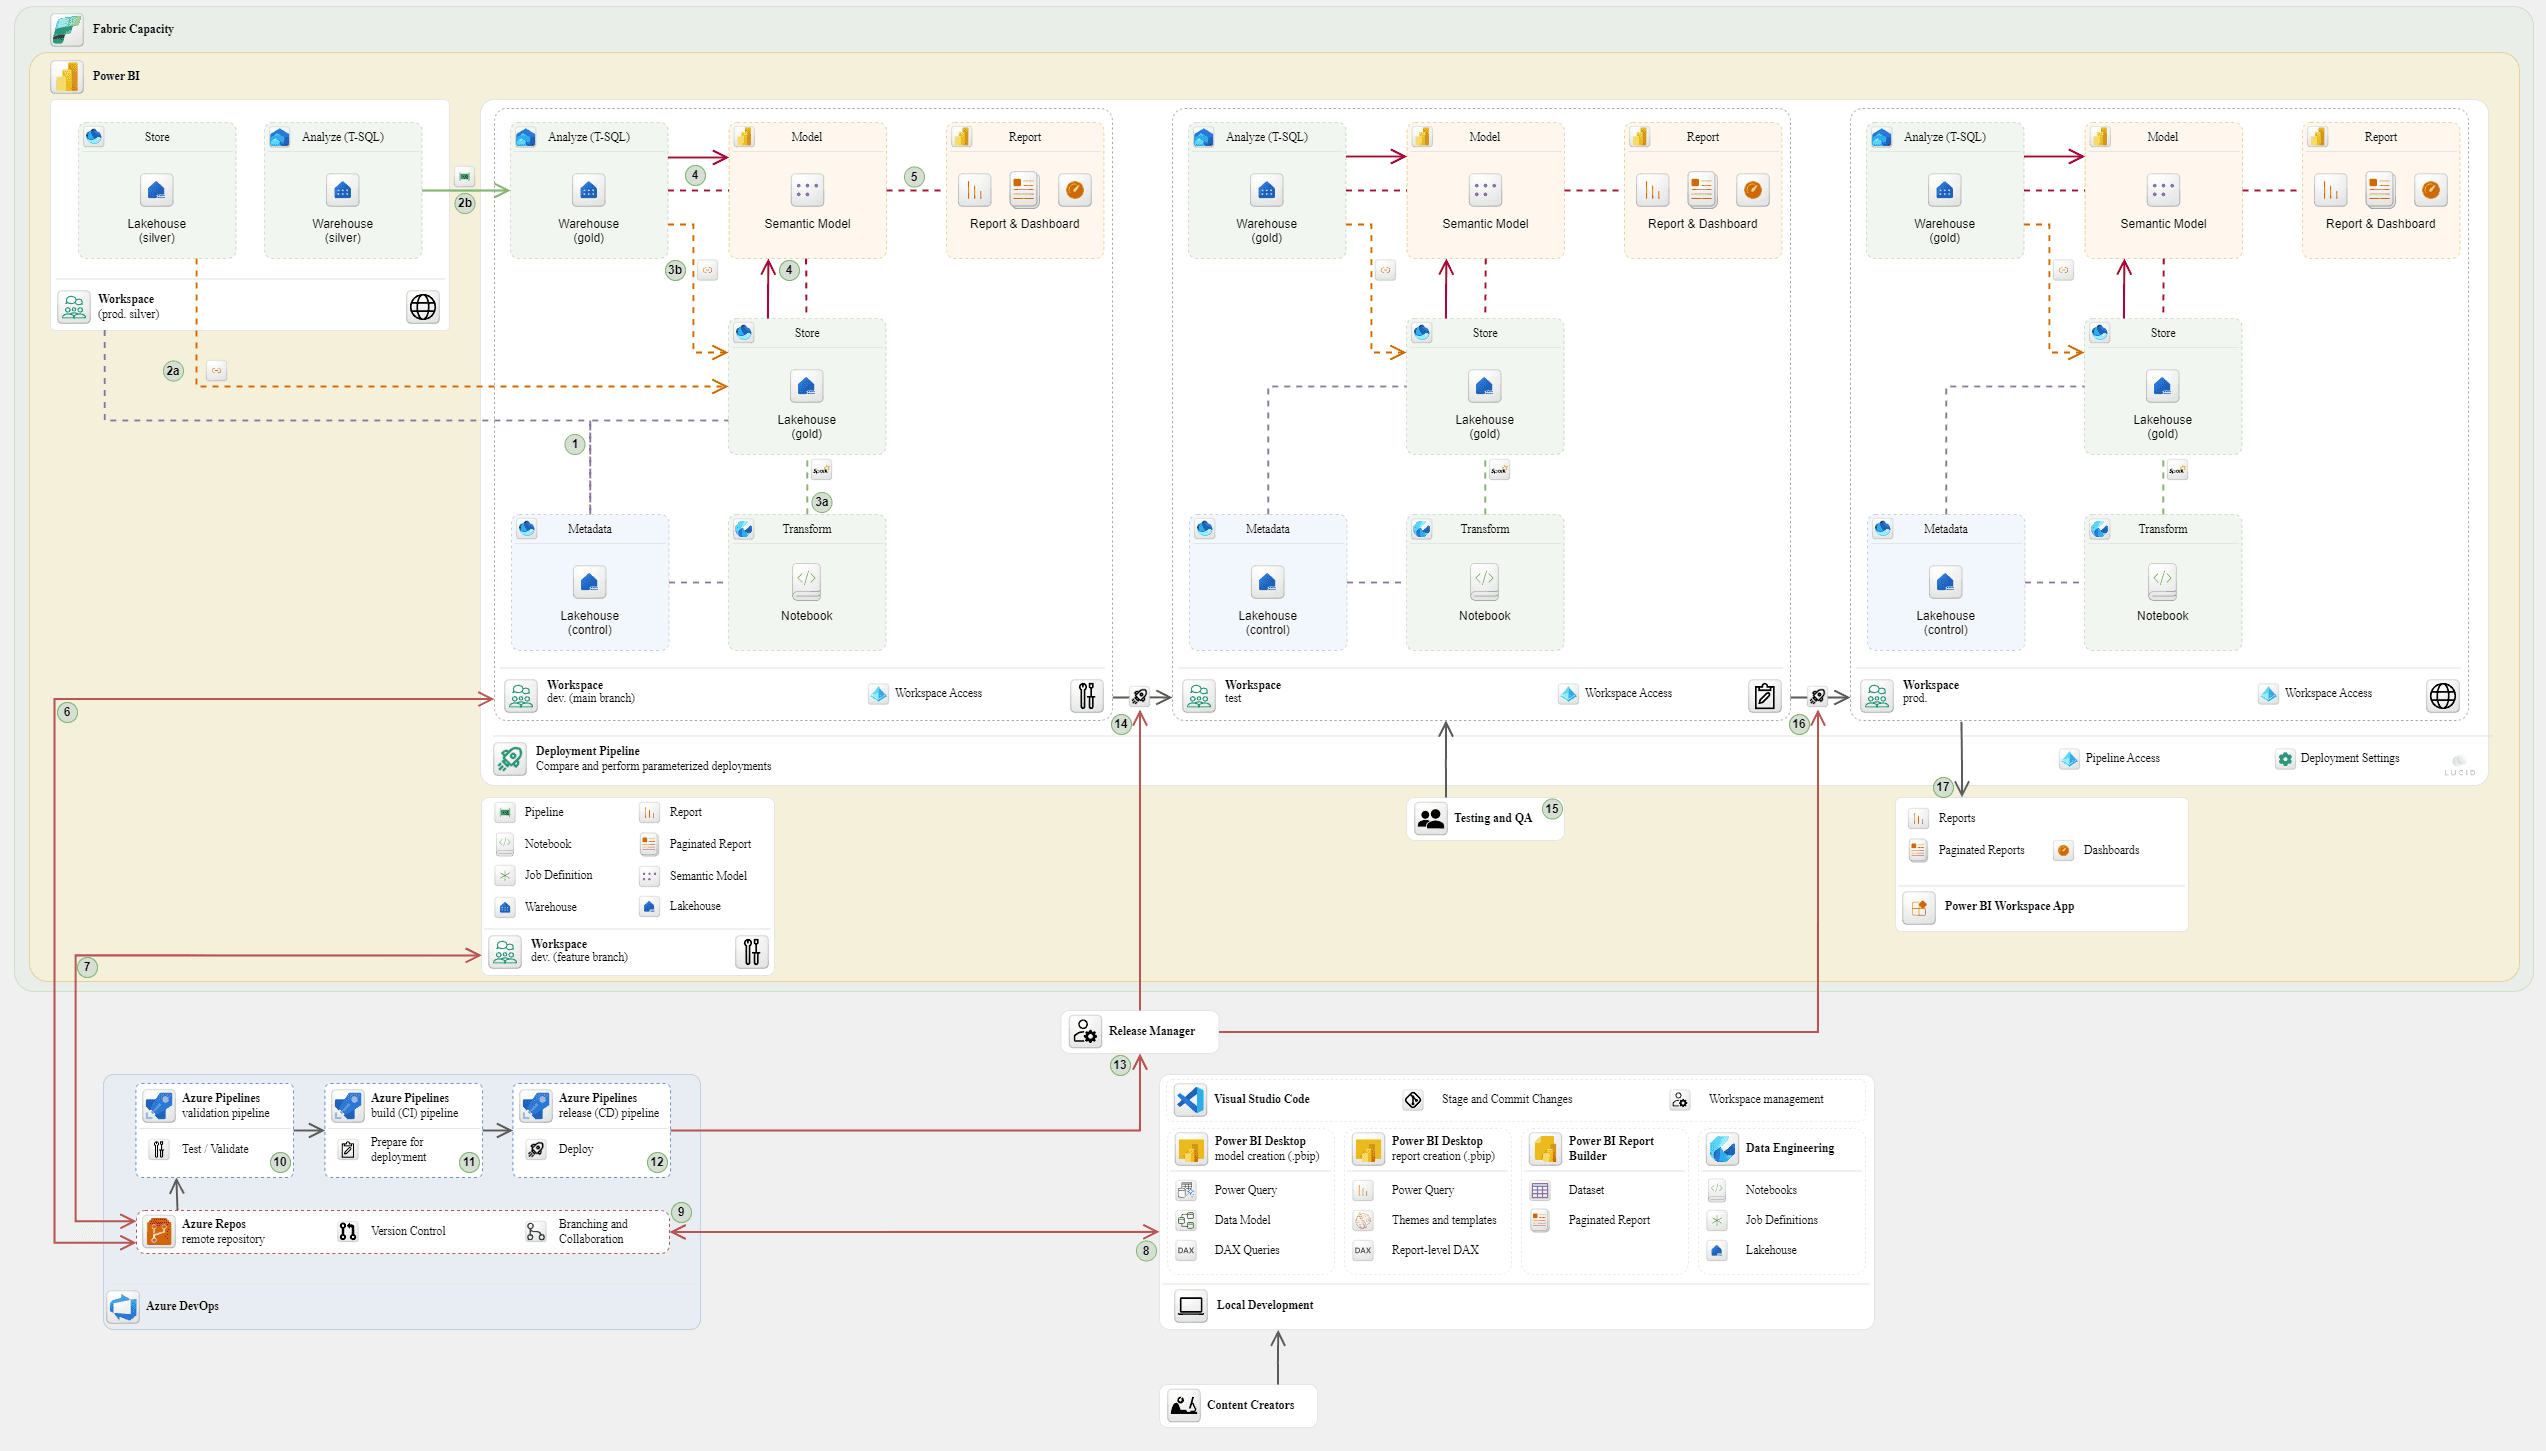This screenshot has width=2546, height=1451.
Task: Select the Release Manager icon
Action: (x=1085, y=1031)
